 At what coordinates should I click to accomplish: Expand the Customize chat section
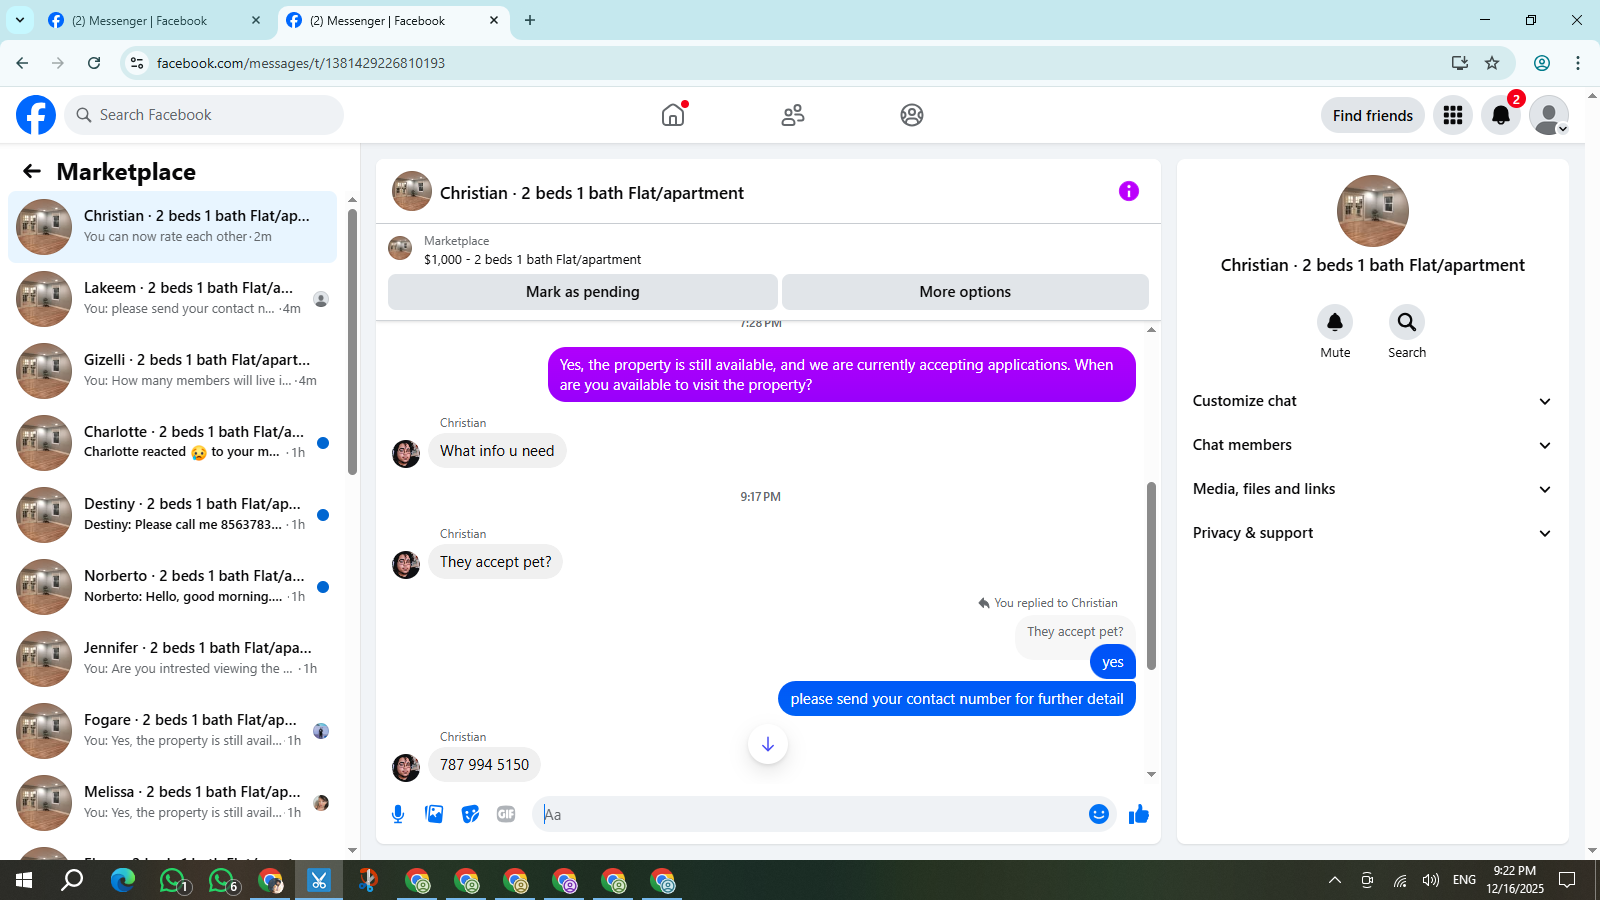pos(1372,401)
